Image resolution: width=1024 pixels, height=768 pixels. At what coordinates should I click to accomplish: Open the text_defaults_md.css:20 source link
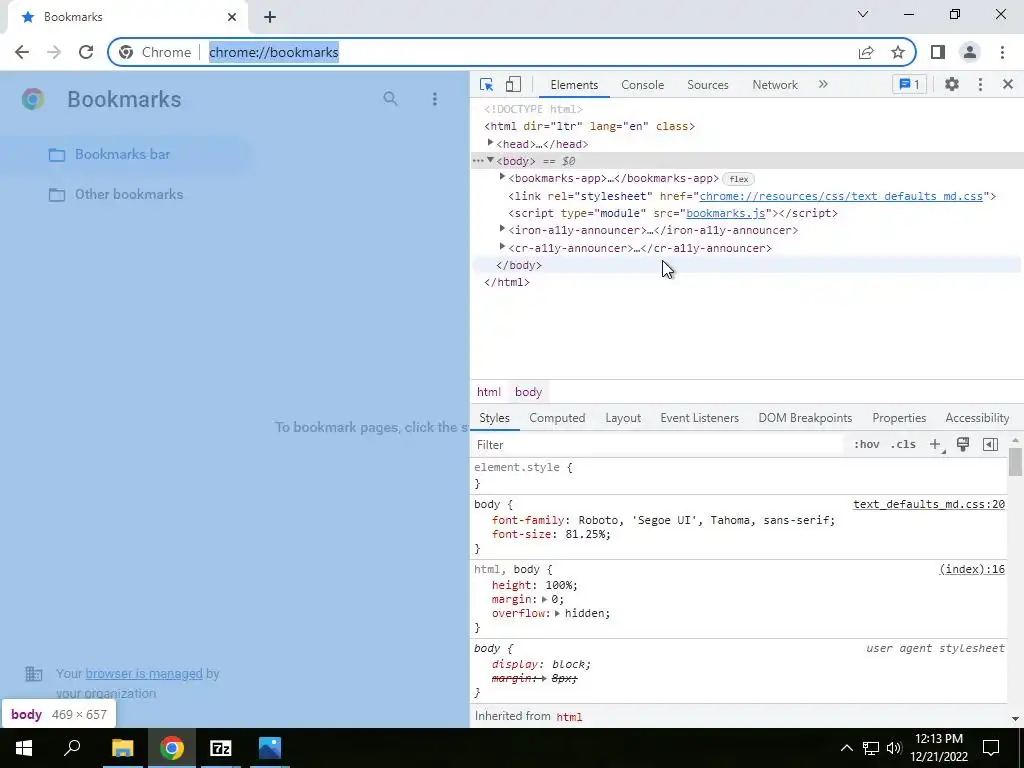tap(929, 504)
